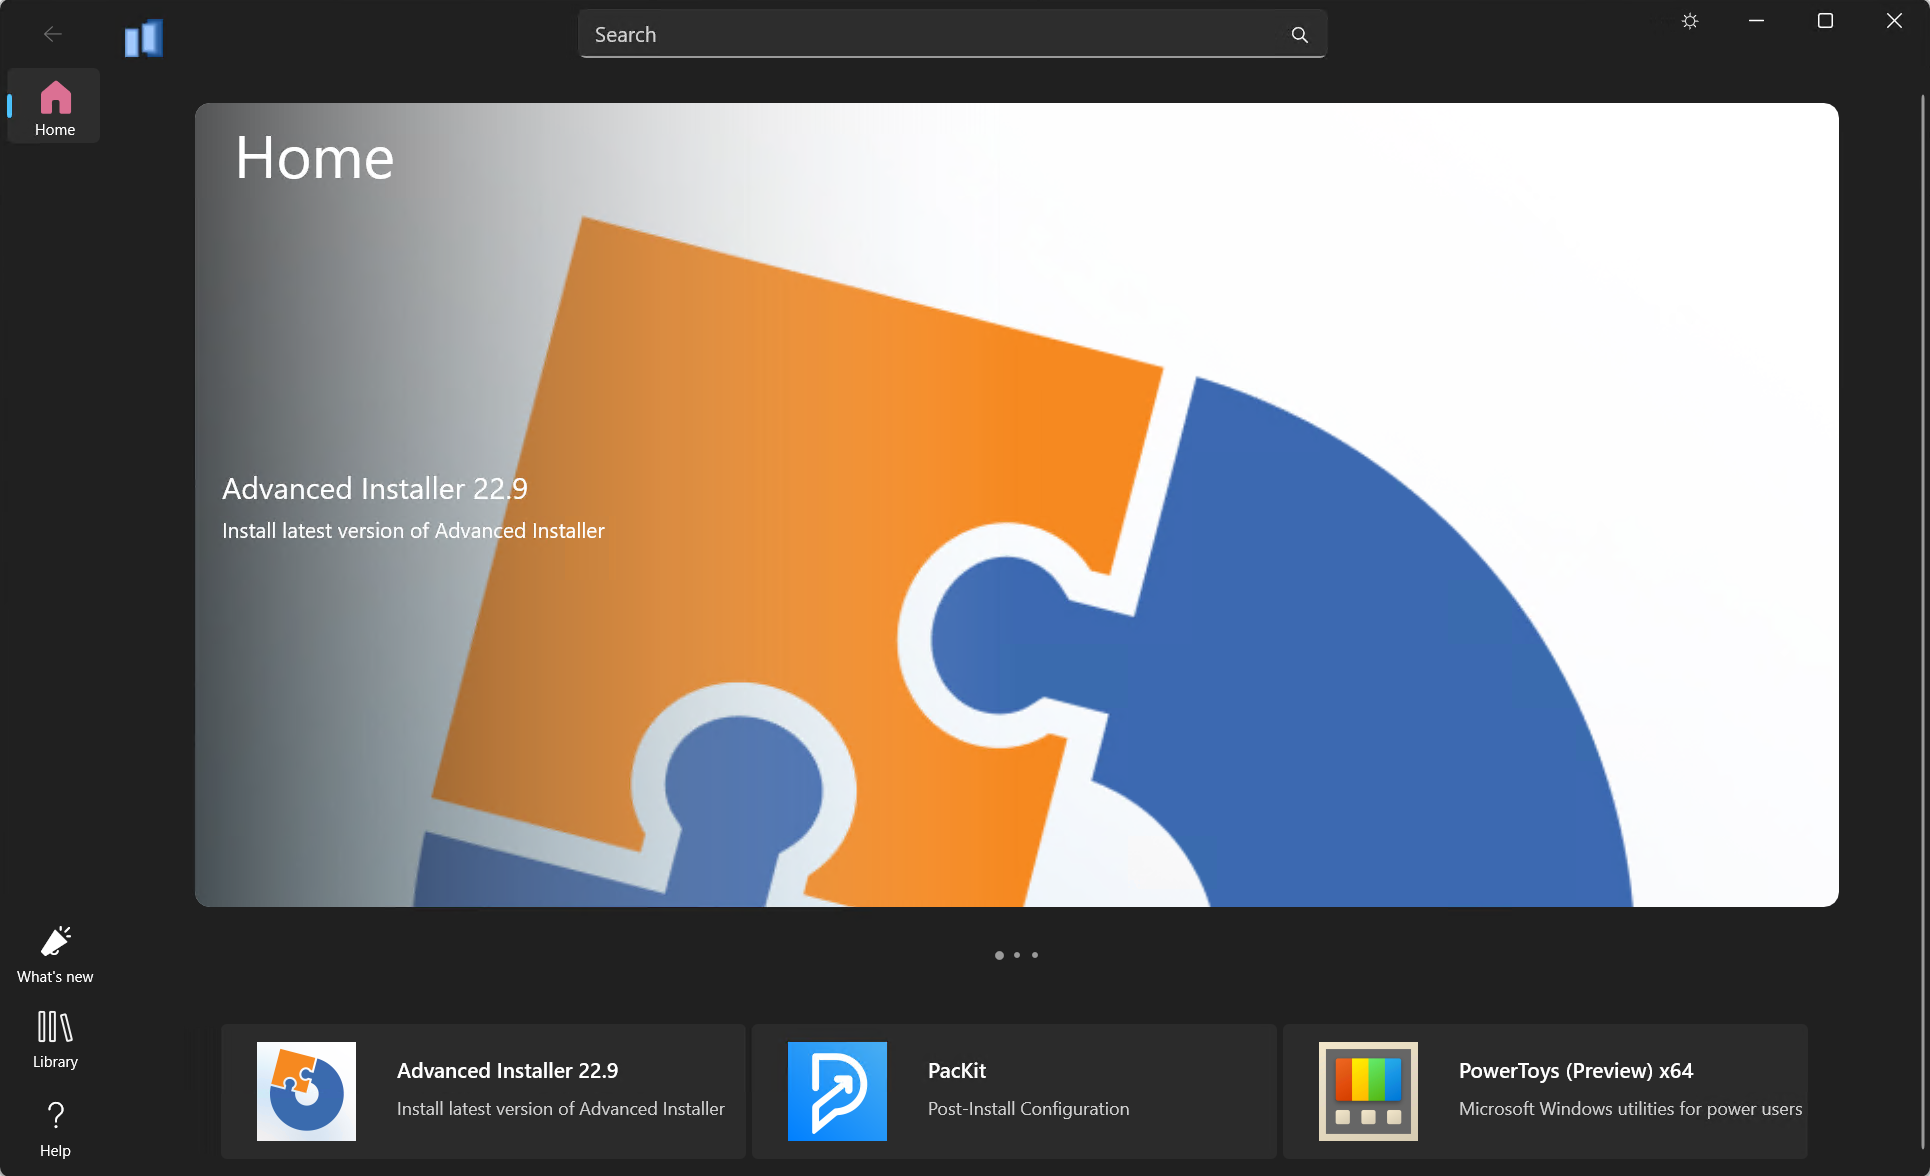This screenshot has width=1930, height=1176.
Task: Select the third carousel page dot
Action: [x=1035, y=955]
